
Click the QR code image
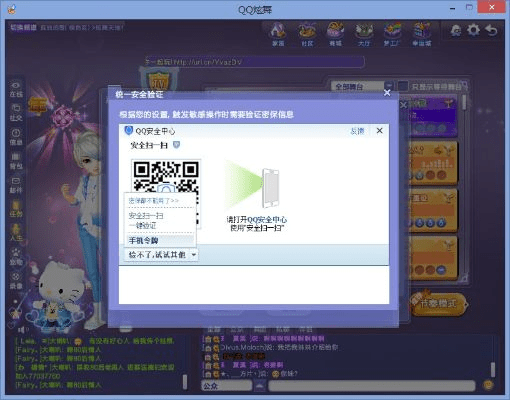pyautogui.click(x=166, y=193)
